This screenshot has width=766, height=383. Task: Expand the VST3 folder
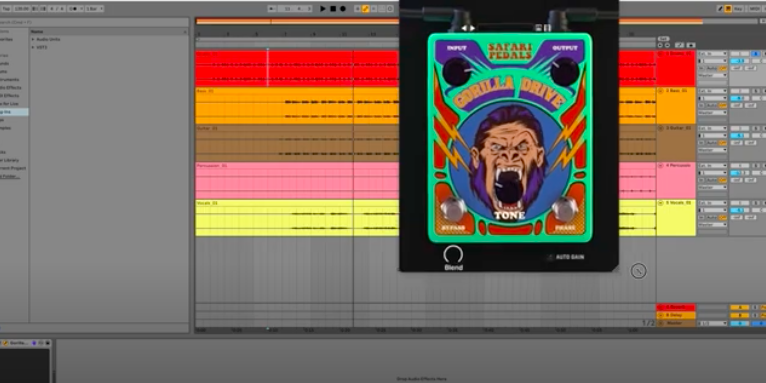(x=33, y=47)
